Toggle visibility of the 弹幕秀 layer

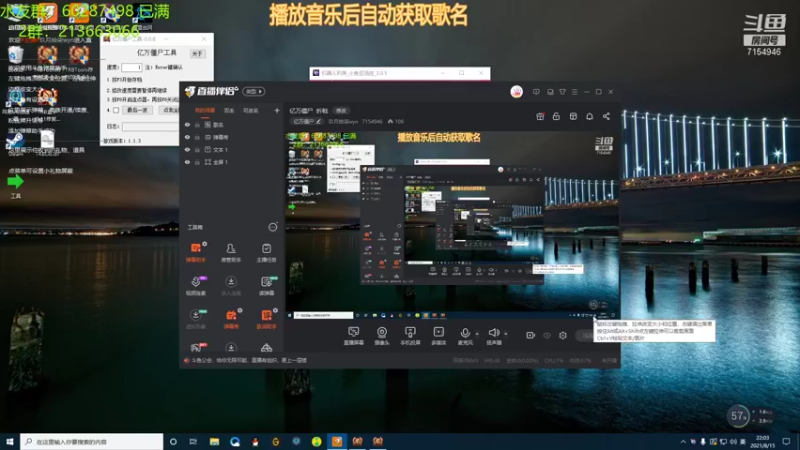point(187,137)
